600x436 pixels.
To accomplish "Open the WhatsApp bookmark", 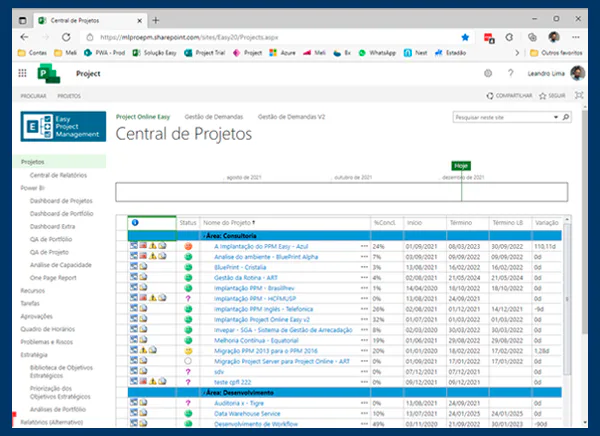I will click(x=377, y=53).
